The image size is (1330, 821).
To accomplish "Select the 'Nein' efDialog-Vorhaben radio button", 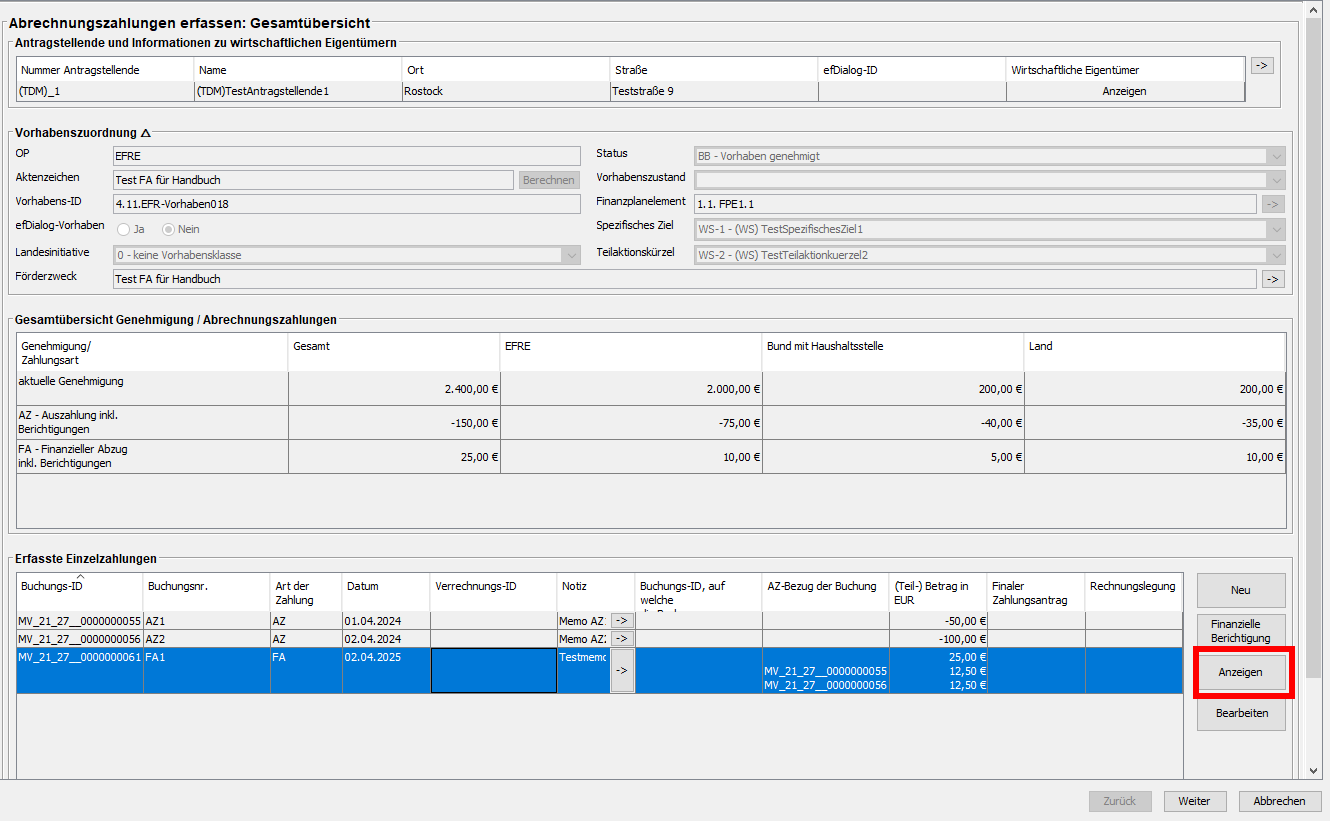I will click(x=167, y=229).
